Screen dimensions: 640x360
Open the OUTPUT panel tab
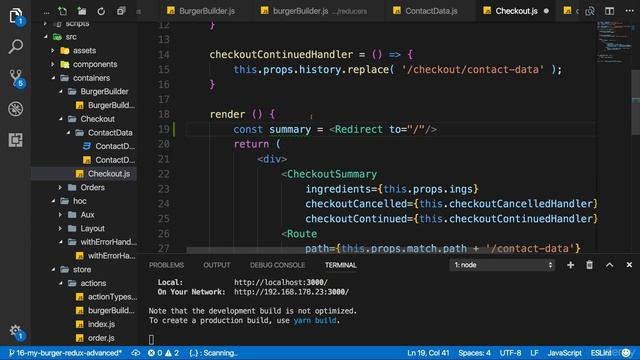tap(217, 265)
